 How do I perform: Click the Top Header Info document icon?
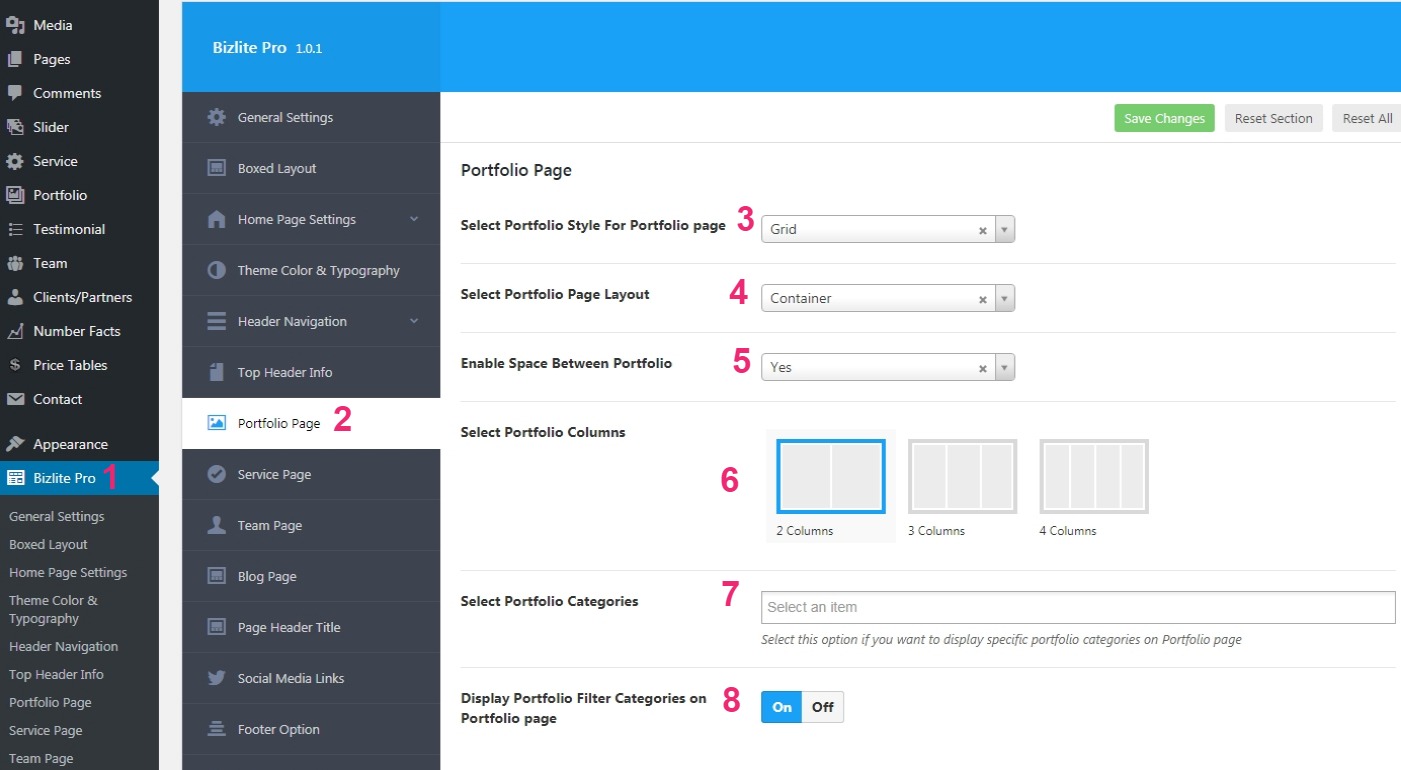click(x=216, y=372)
